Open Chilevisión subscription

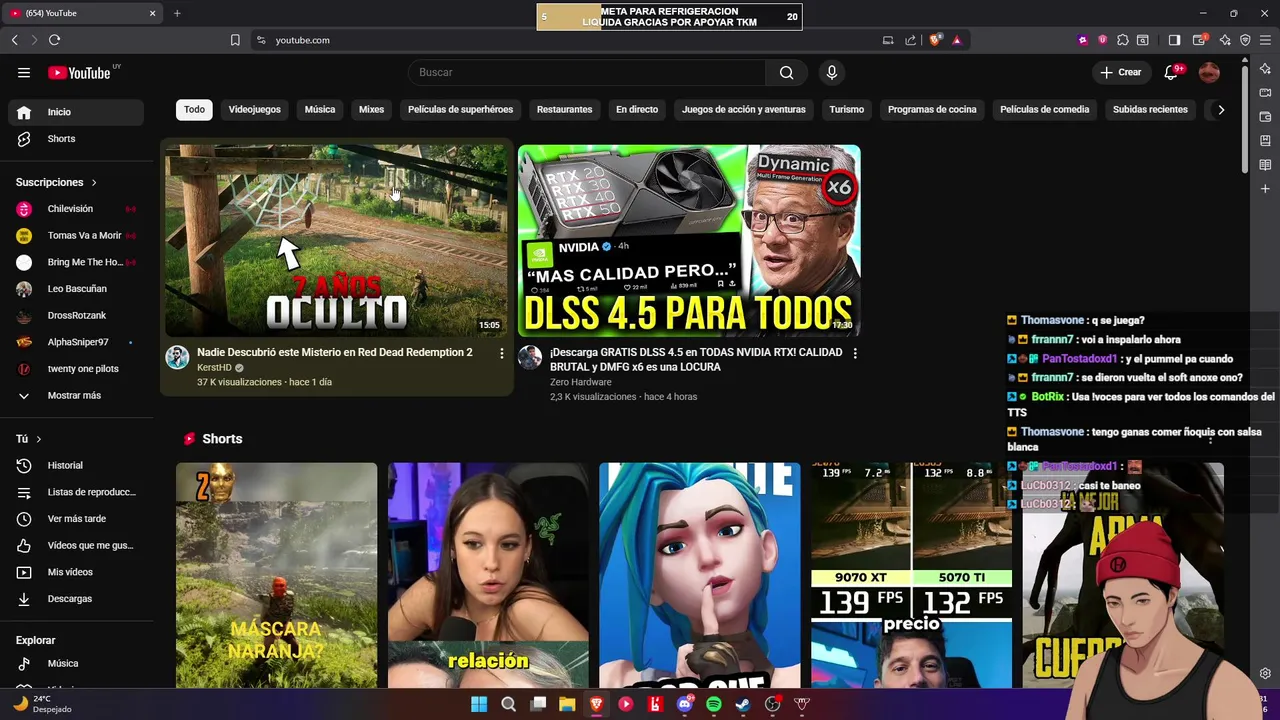click(x=76, y=209)
